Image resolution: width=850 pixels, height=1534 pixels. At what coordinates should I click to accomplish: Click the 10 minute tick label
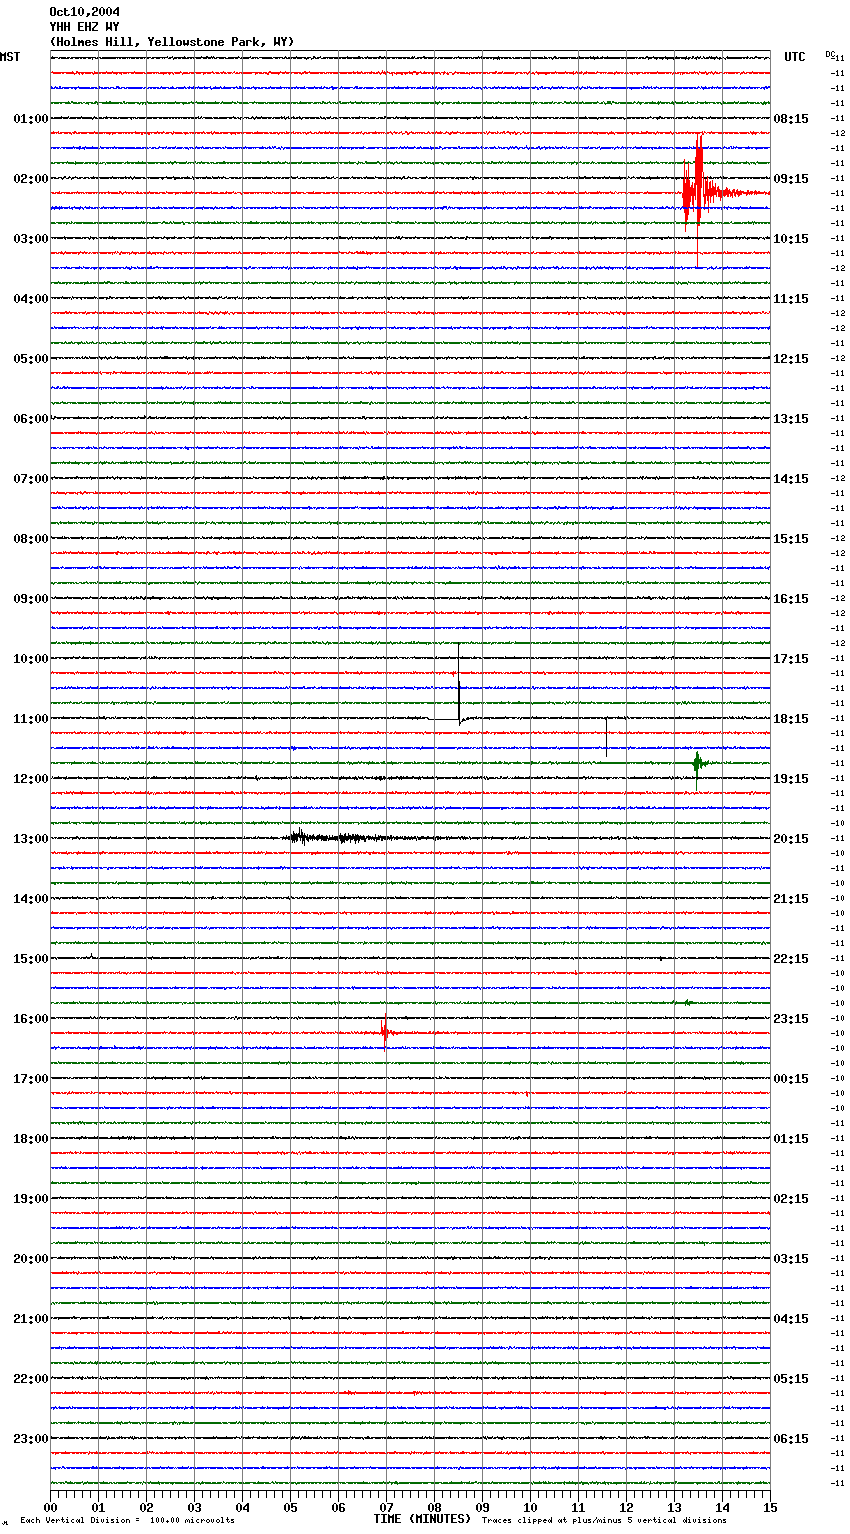[x=530, y=1507]
